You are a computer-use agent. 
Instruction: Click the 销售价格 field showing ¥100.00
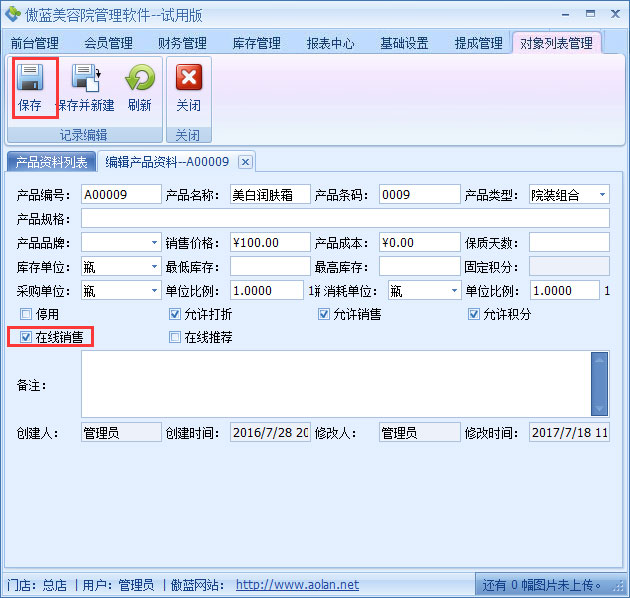point(270,242)
